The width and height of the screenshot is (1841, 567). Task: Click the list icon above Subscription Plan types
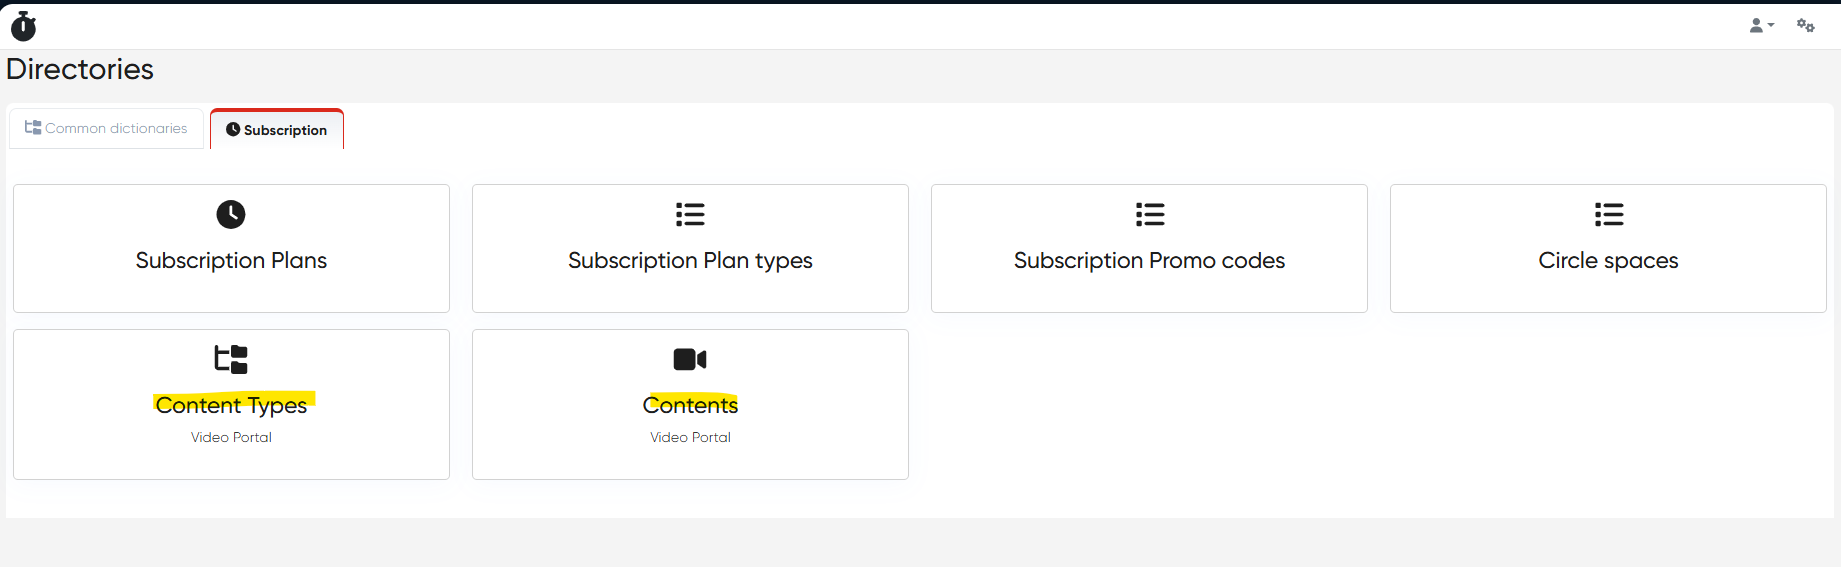(690, 214)
